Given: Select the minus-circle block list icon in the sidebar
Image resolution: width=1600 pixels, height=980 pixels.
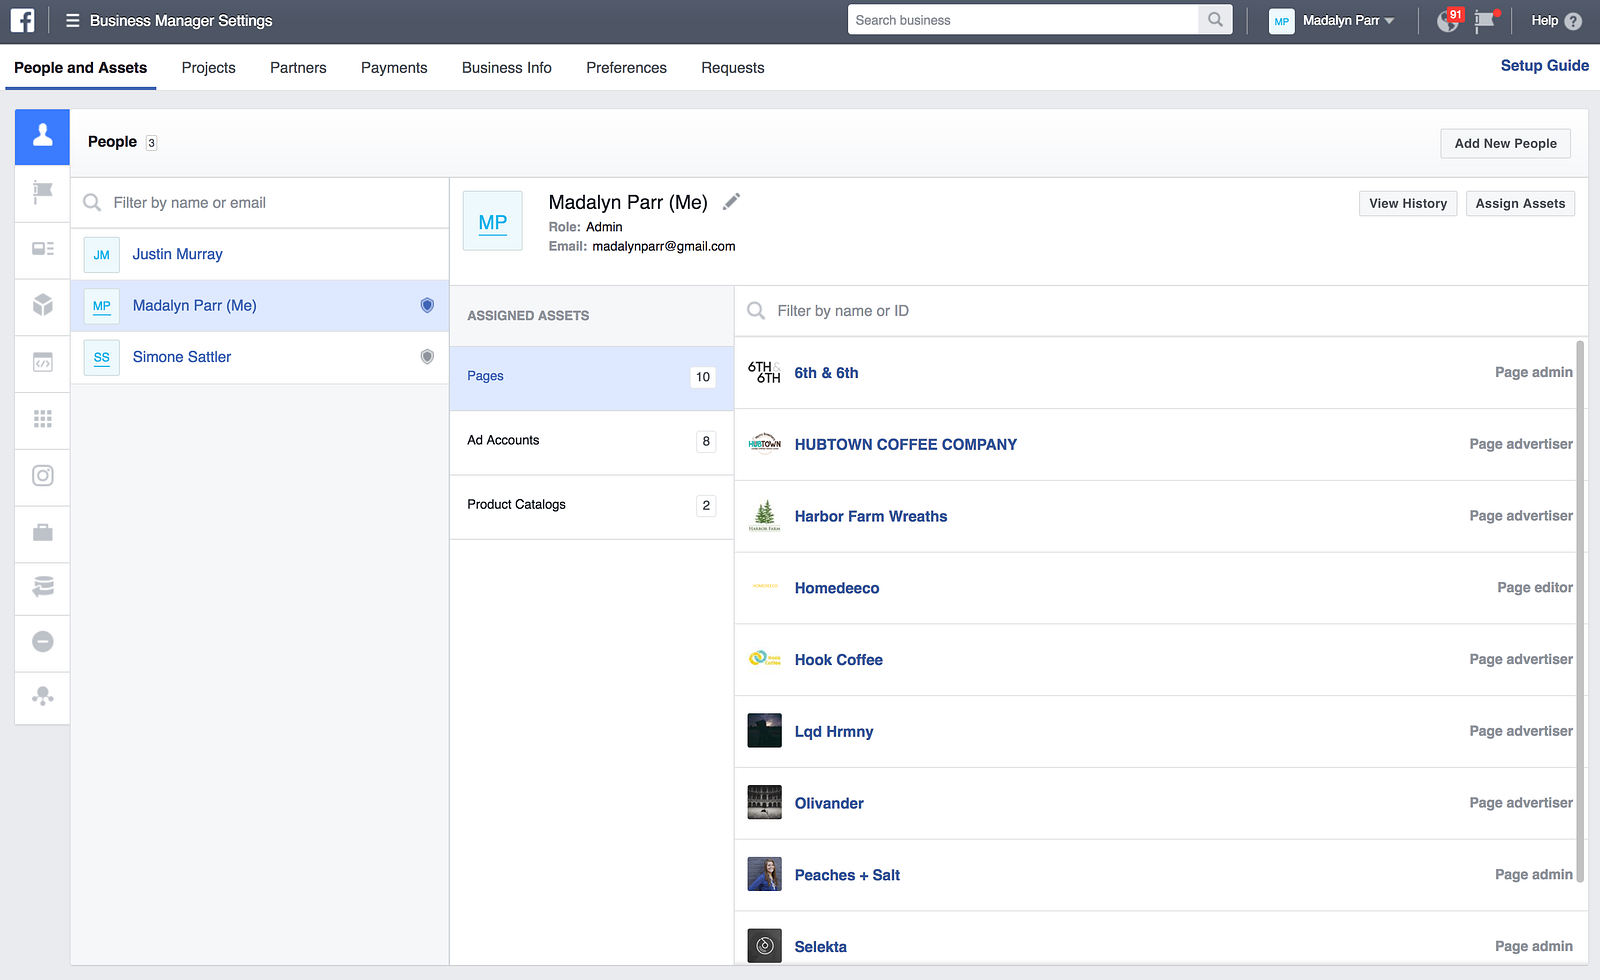Looking at the screenshot, I should [x=42, y=642].
